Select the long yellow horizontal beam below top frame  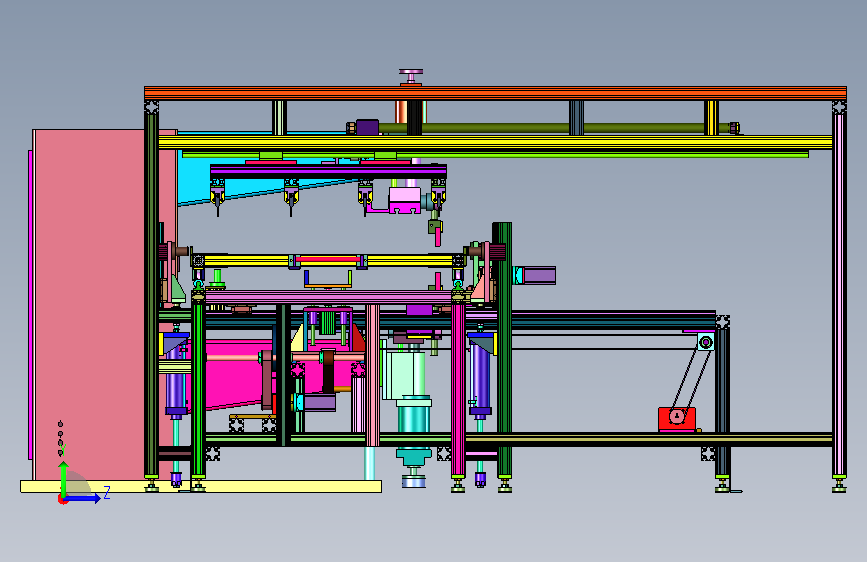[x=495, y=143]
